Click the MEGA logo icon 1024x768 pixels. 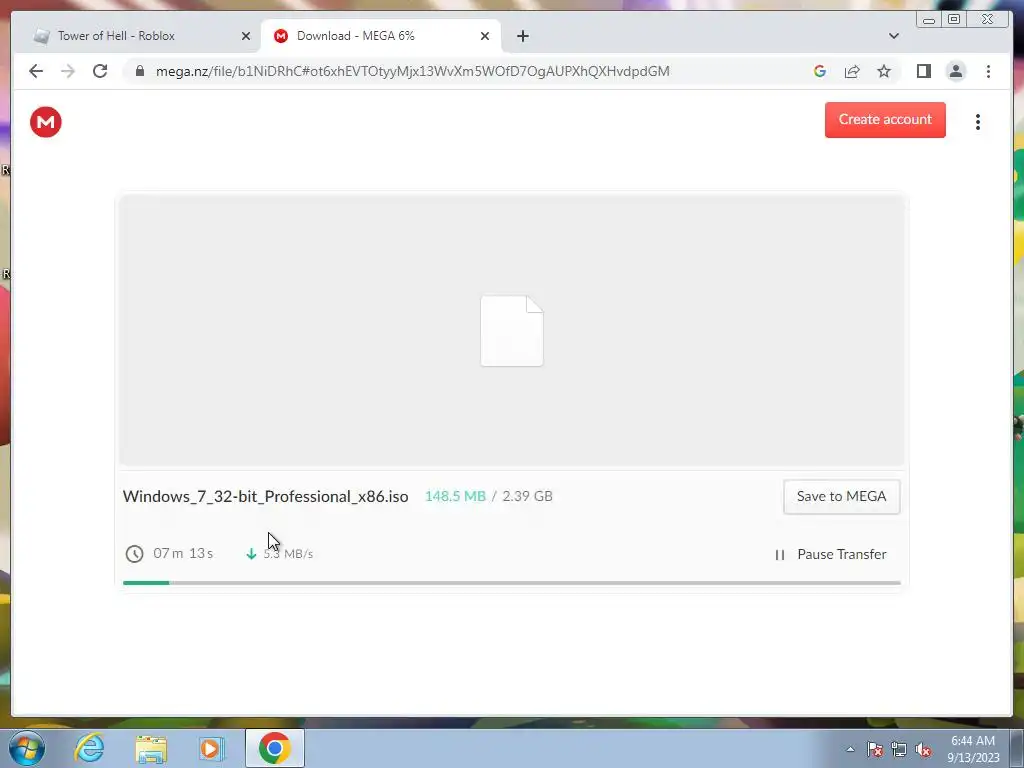46,122
